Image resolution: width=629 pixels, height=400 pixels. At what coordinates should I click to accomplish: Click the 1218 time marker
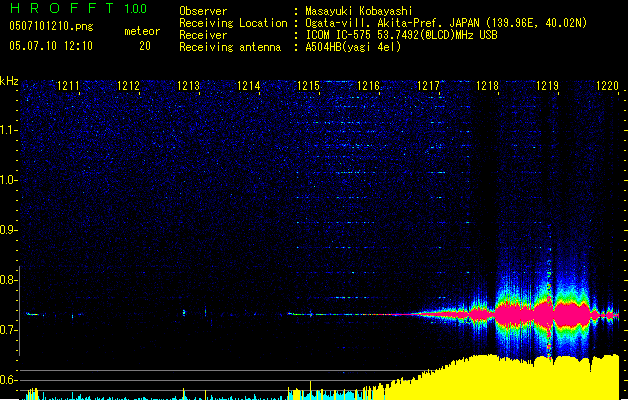pos(487,86)
